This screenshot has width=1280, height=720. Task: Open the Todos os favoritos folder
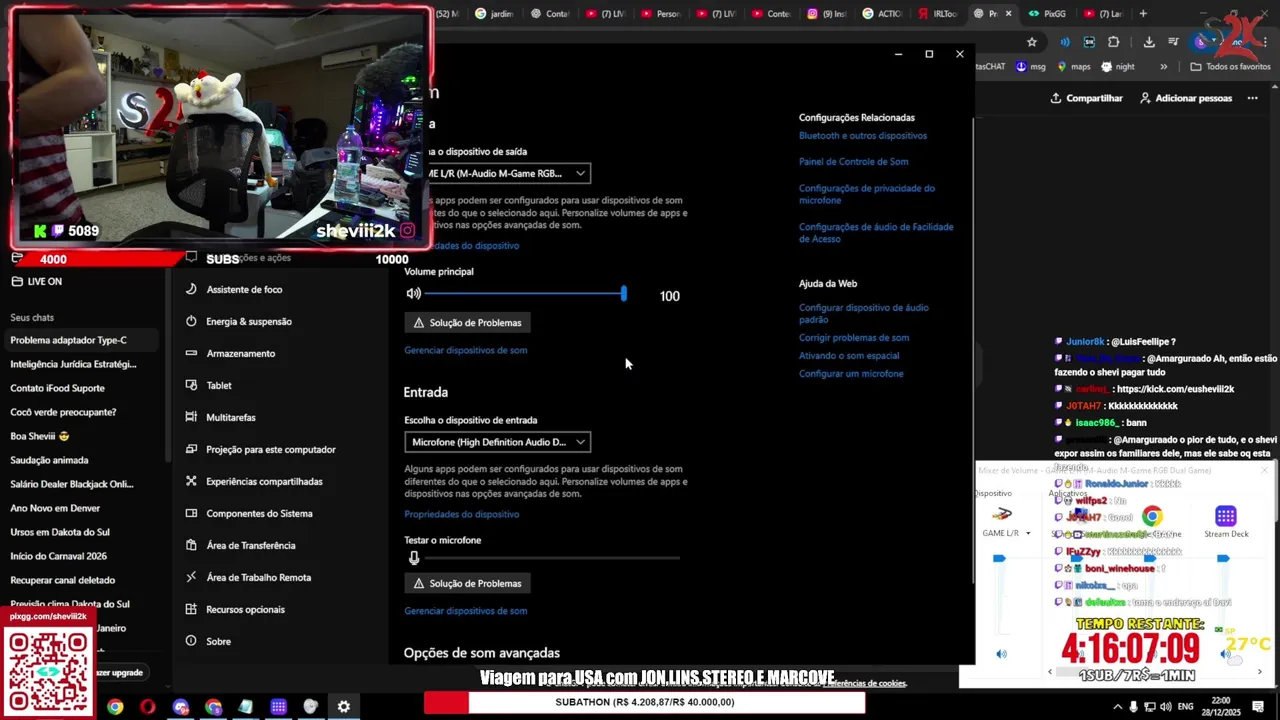(x=1230, y=67)
